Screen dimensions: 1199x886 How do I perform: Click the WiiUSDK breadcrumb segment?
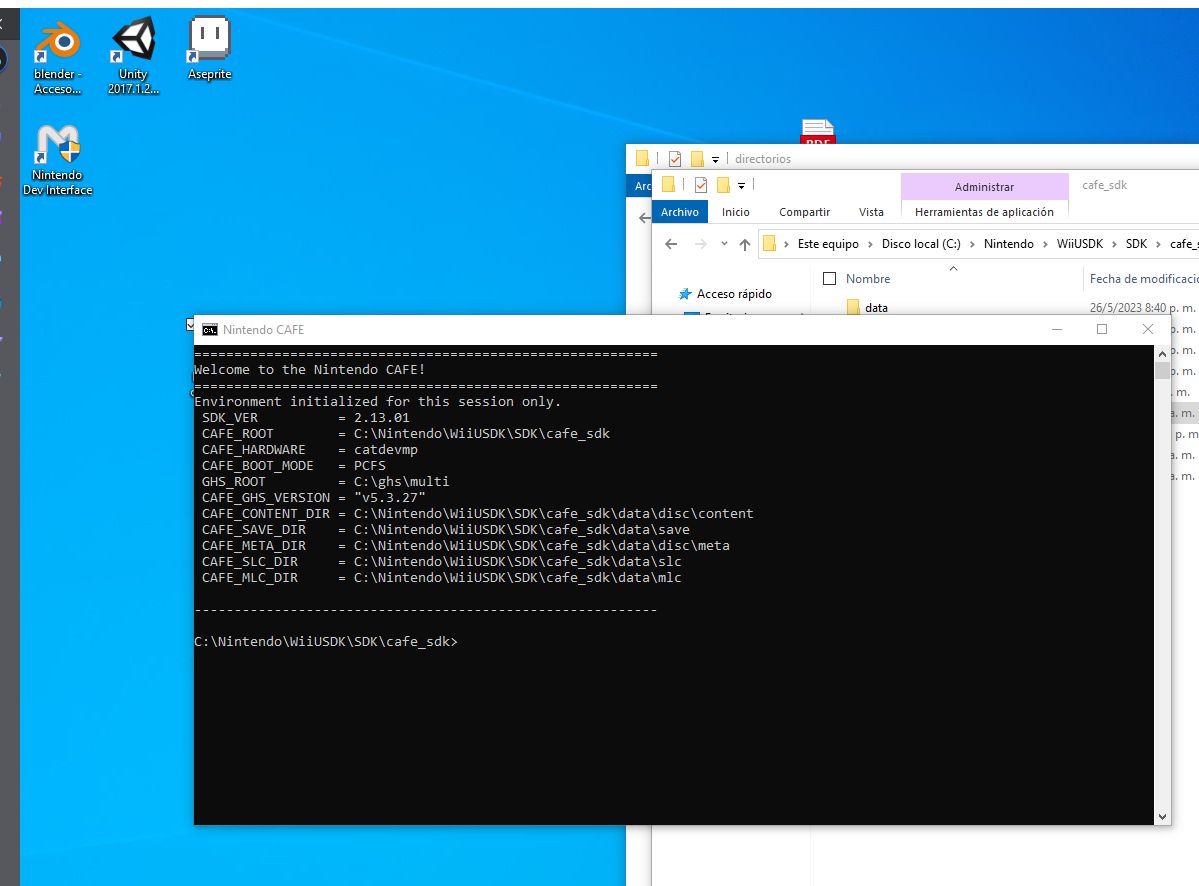(1080, 244)
